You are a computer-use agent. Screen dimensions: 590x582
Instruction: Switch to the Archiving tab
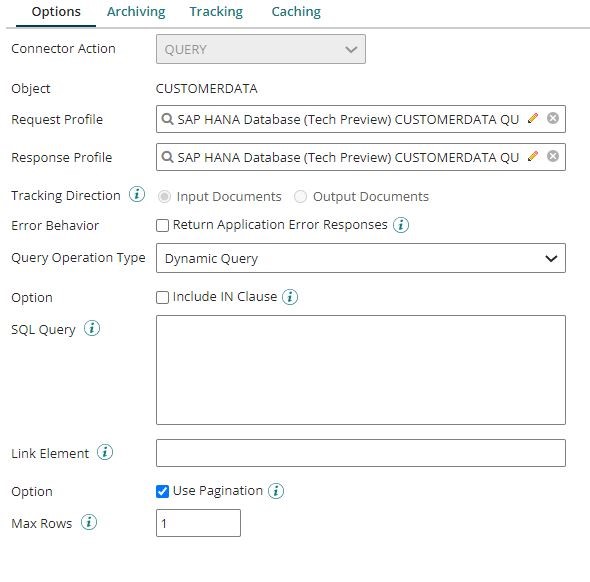[x=136, y=12]
